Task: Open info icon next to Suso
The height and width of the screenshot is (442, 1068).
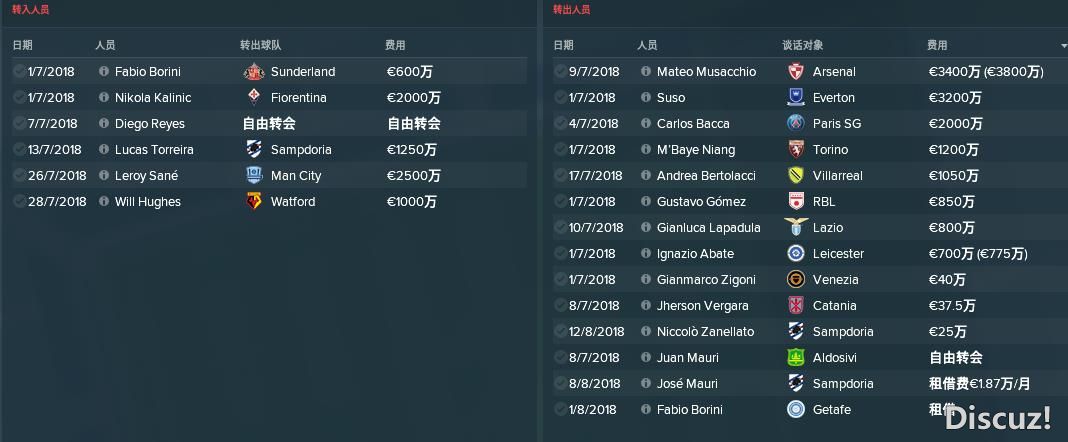Action: (x=646, y=97)
